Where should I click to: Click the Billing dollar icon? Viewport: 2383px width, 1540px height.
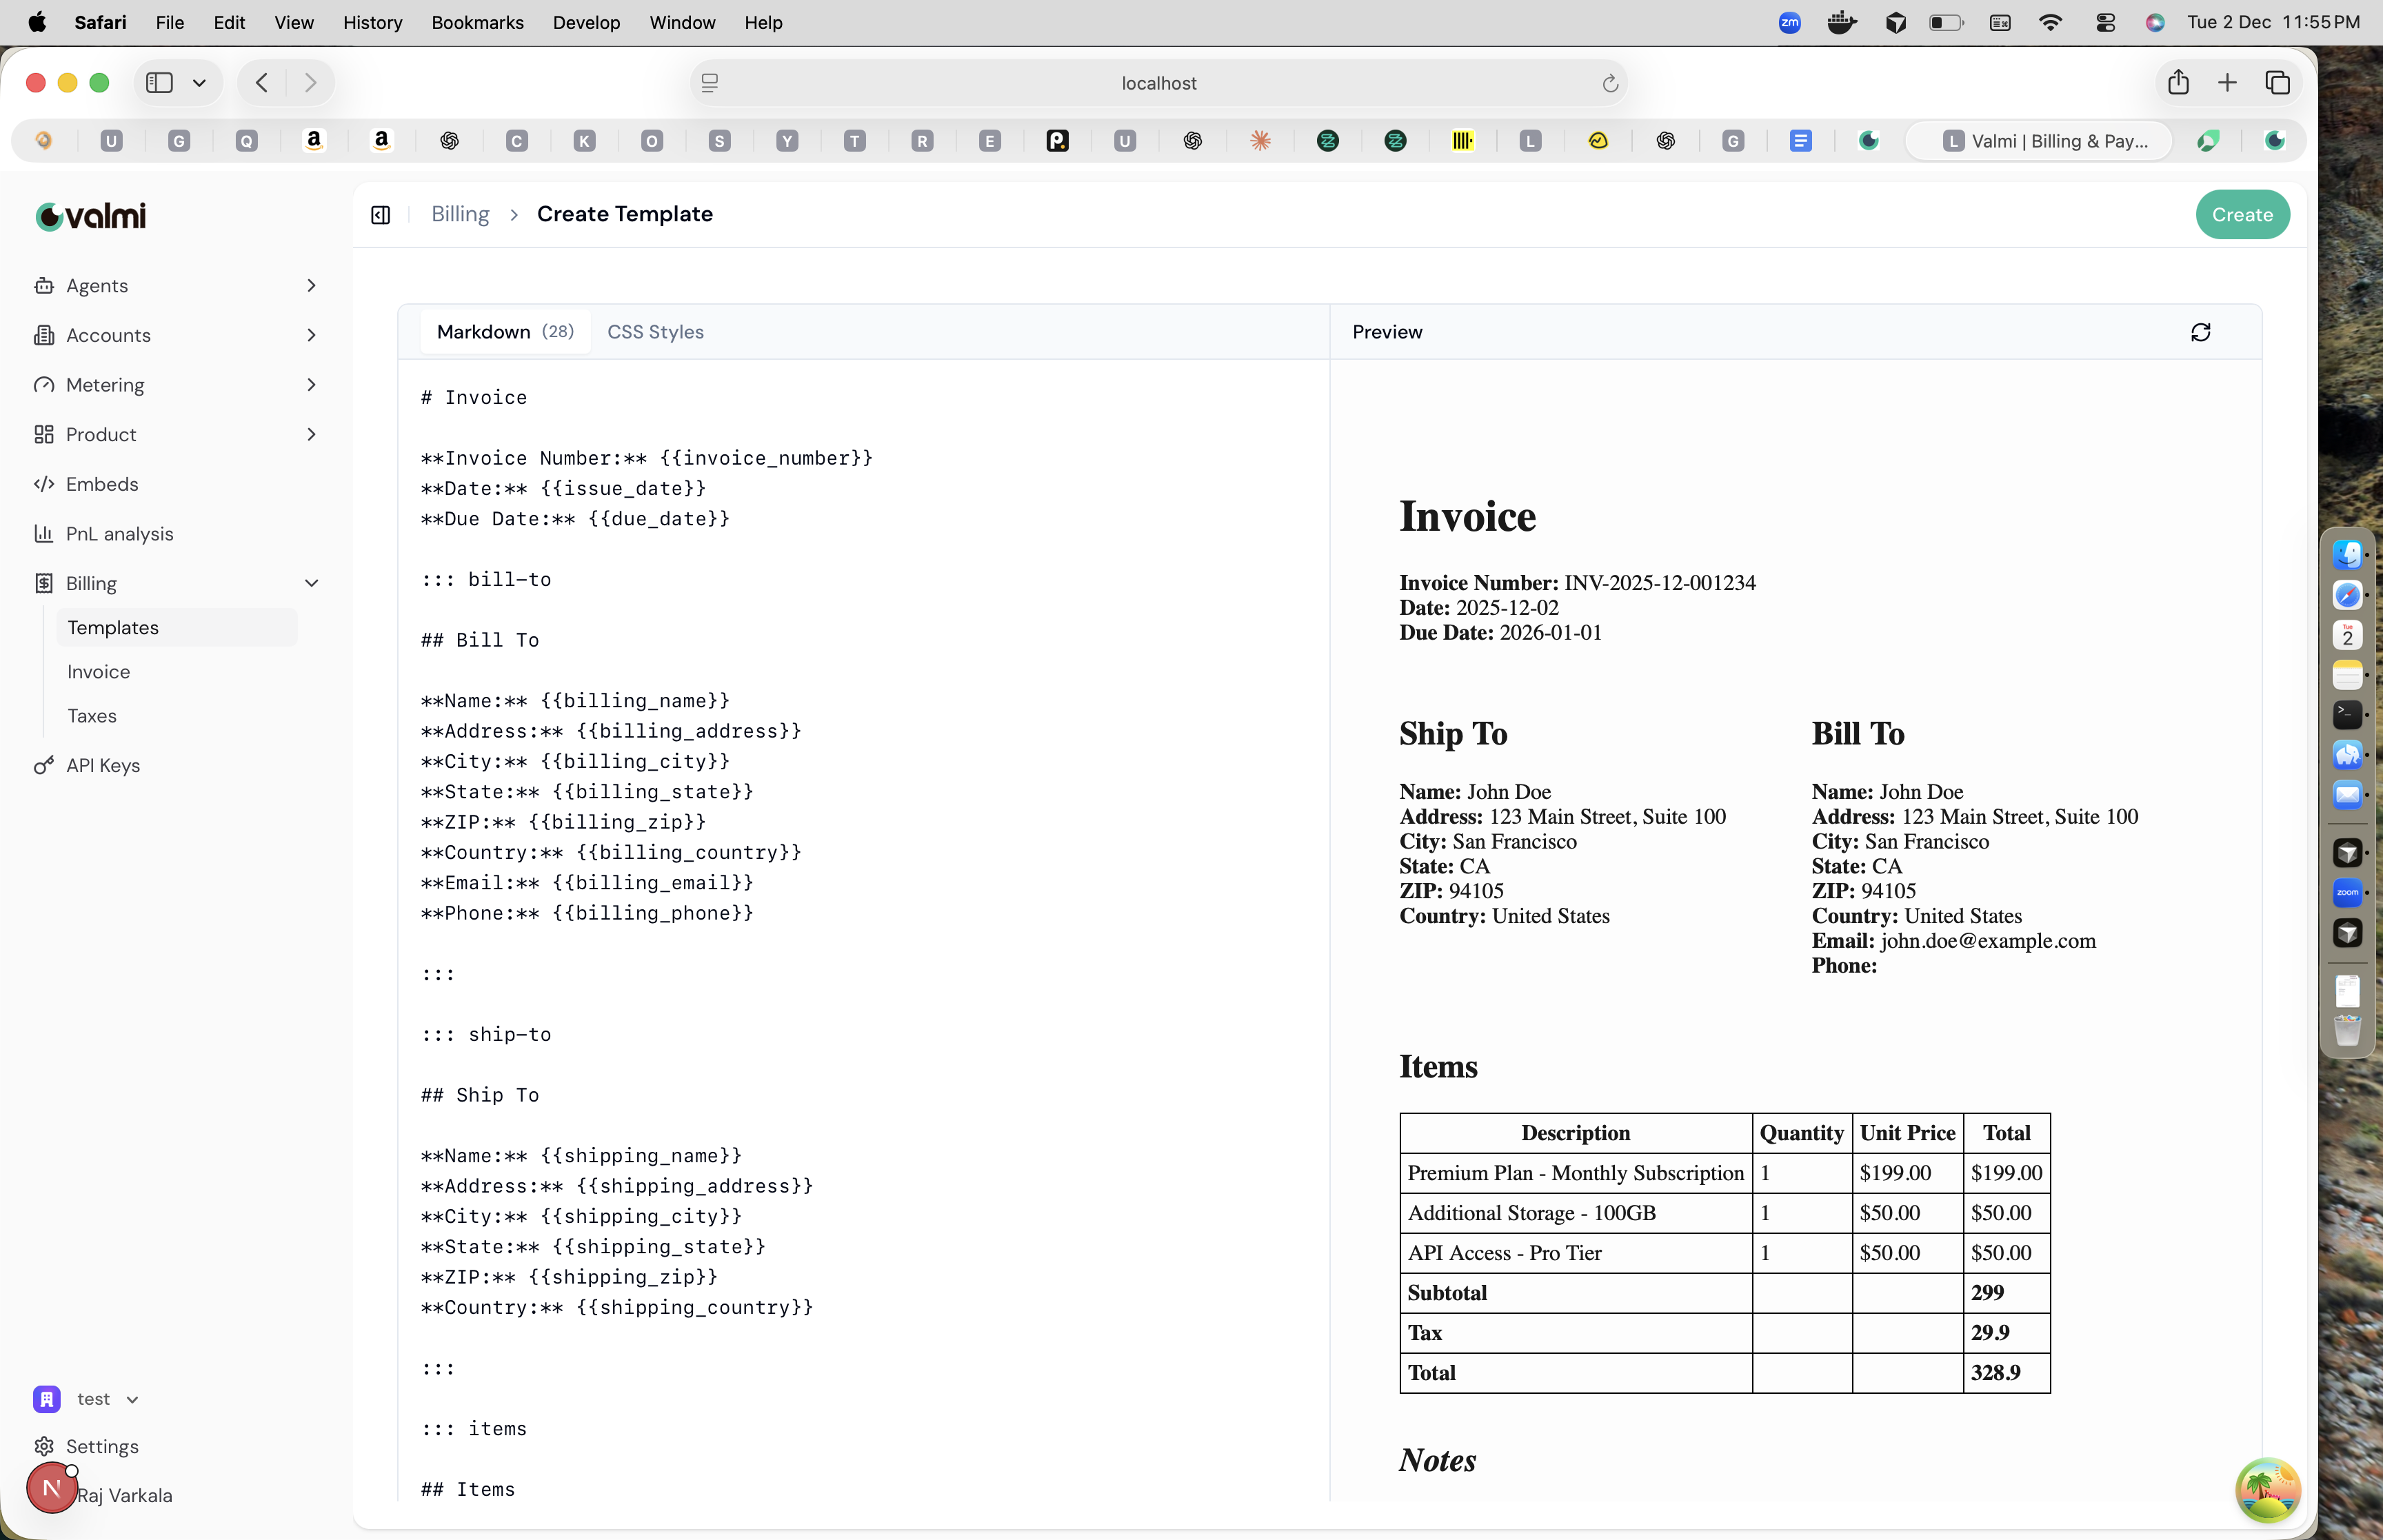tap(44, 583)
